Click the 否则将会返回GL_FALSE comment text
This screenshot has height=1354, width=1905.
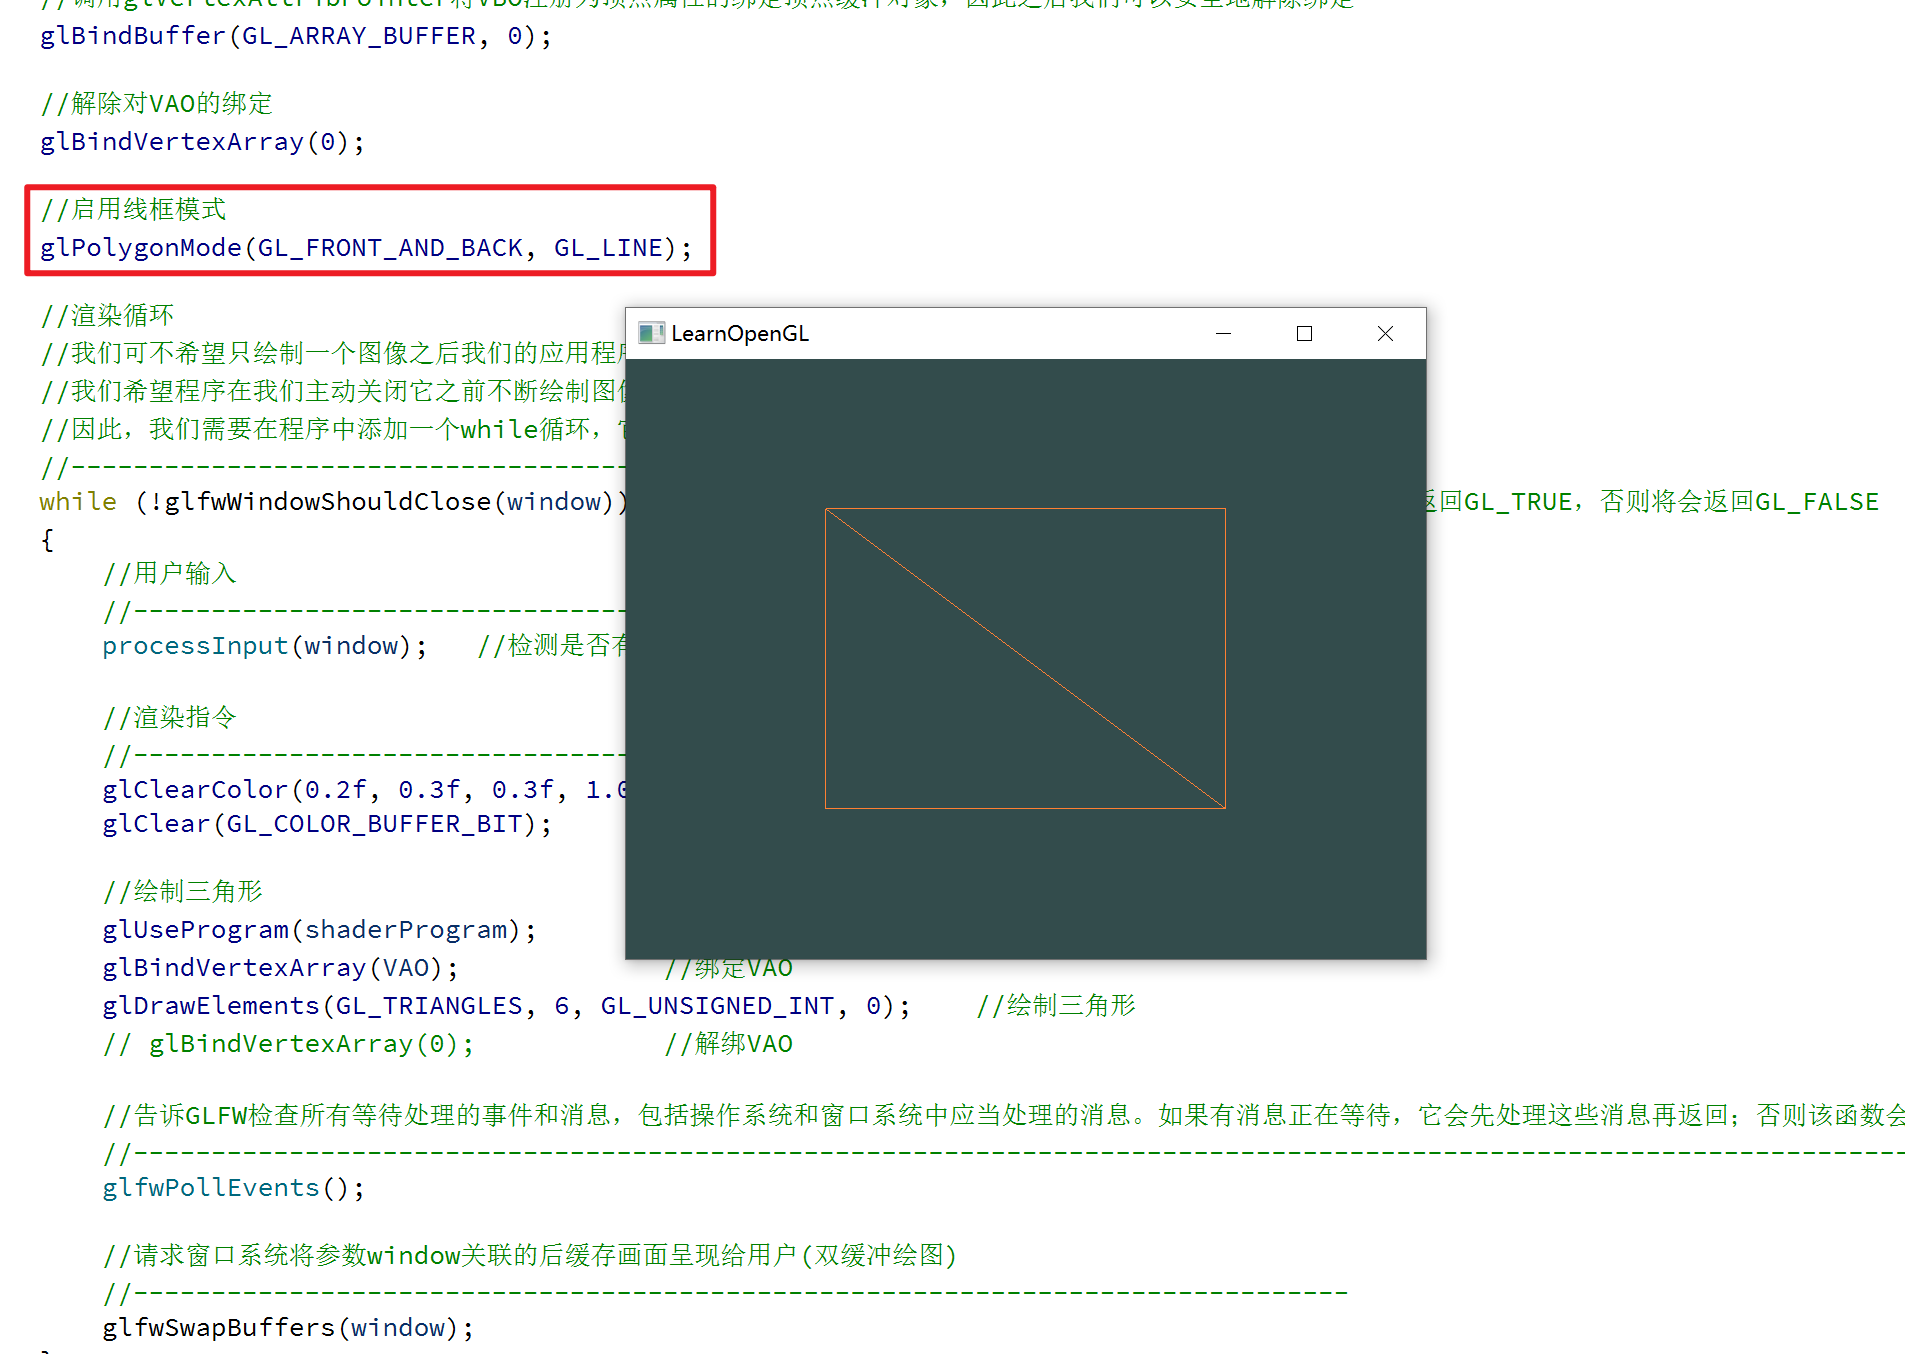(1739, 501)
